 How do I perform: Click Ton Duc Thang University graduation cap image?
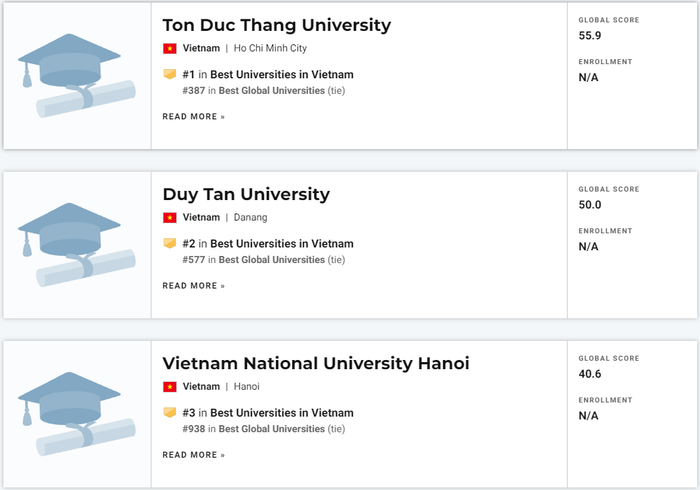[x=76, y=75]
